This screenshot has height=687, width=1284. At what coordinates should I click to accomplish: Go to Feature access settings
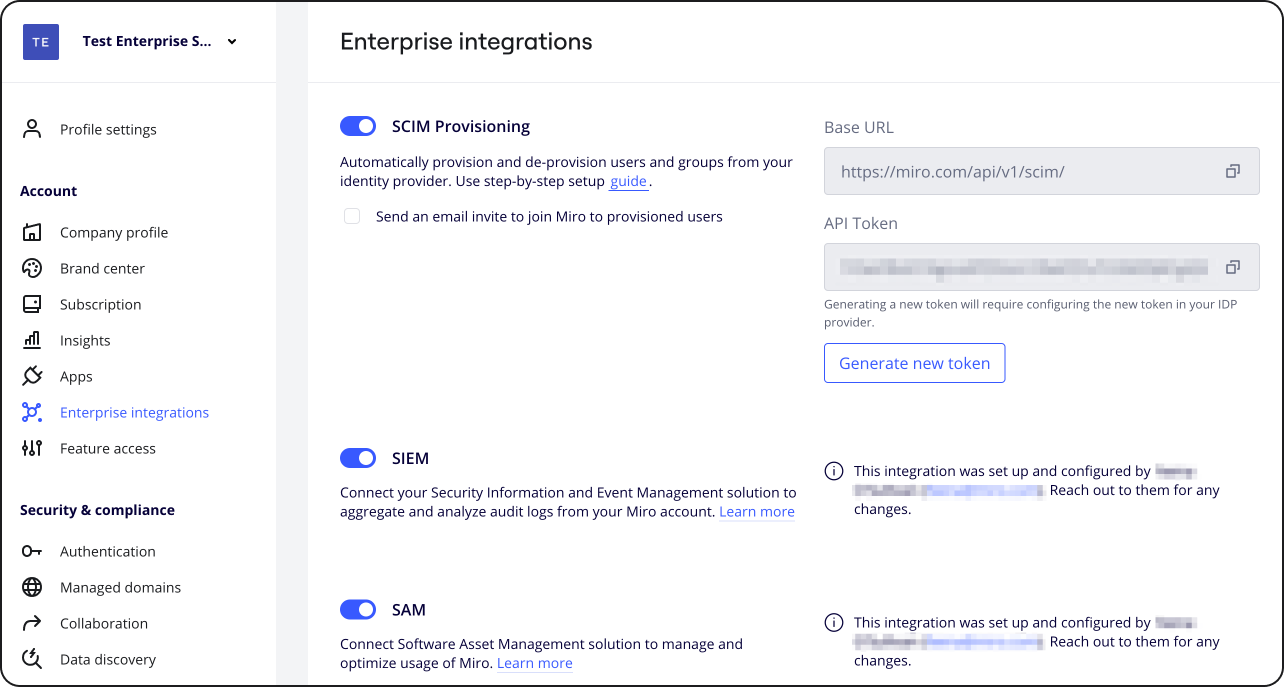[107, 448]
